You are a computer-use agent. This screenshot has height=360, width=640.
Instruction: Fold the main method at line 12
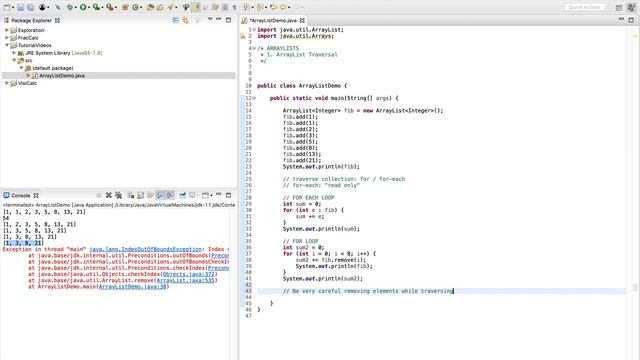254,98
